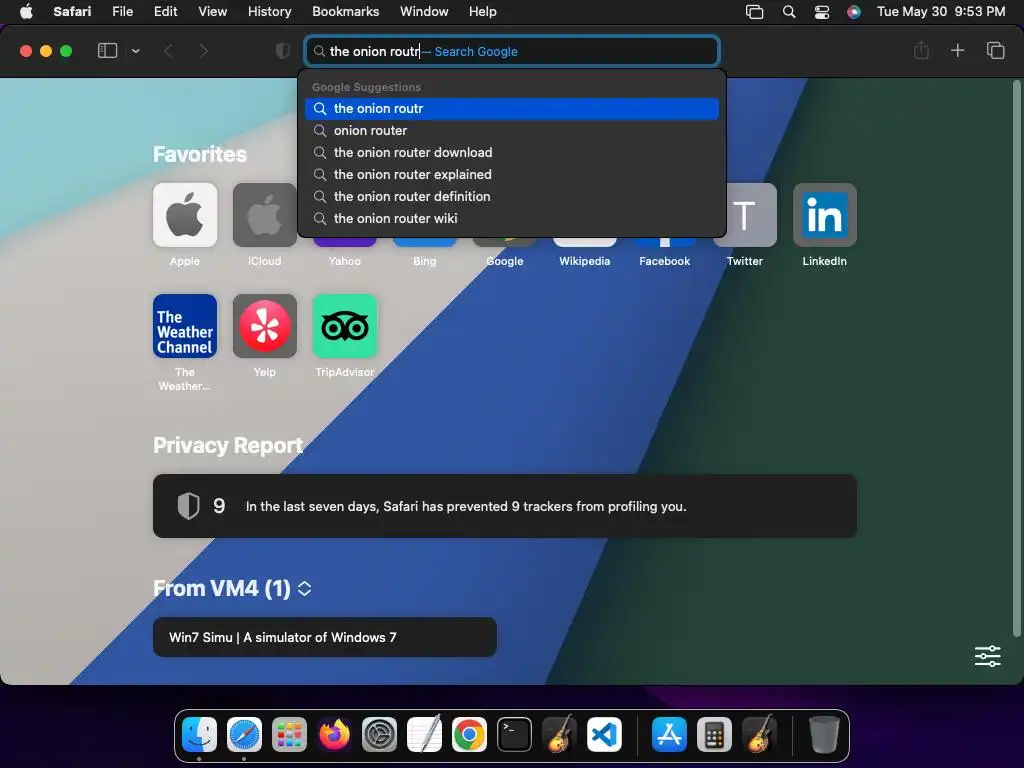Click in the Smart Search address field
This screenshot has height=768, width=1024.
click(512, 51)
